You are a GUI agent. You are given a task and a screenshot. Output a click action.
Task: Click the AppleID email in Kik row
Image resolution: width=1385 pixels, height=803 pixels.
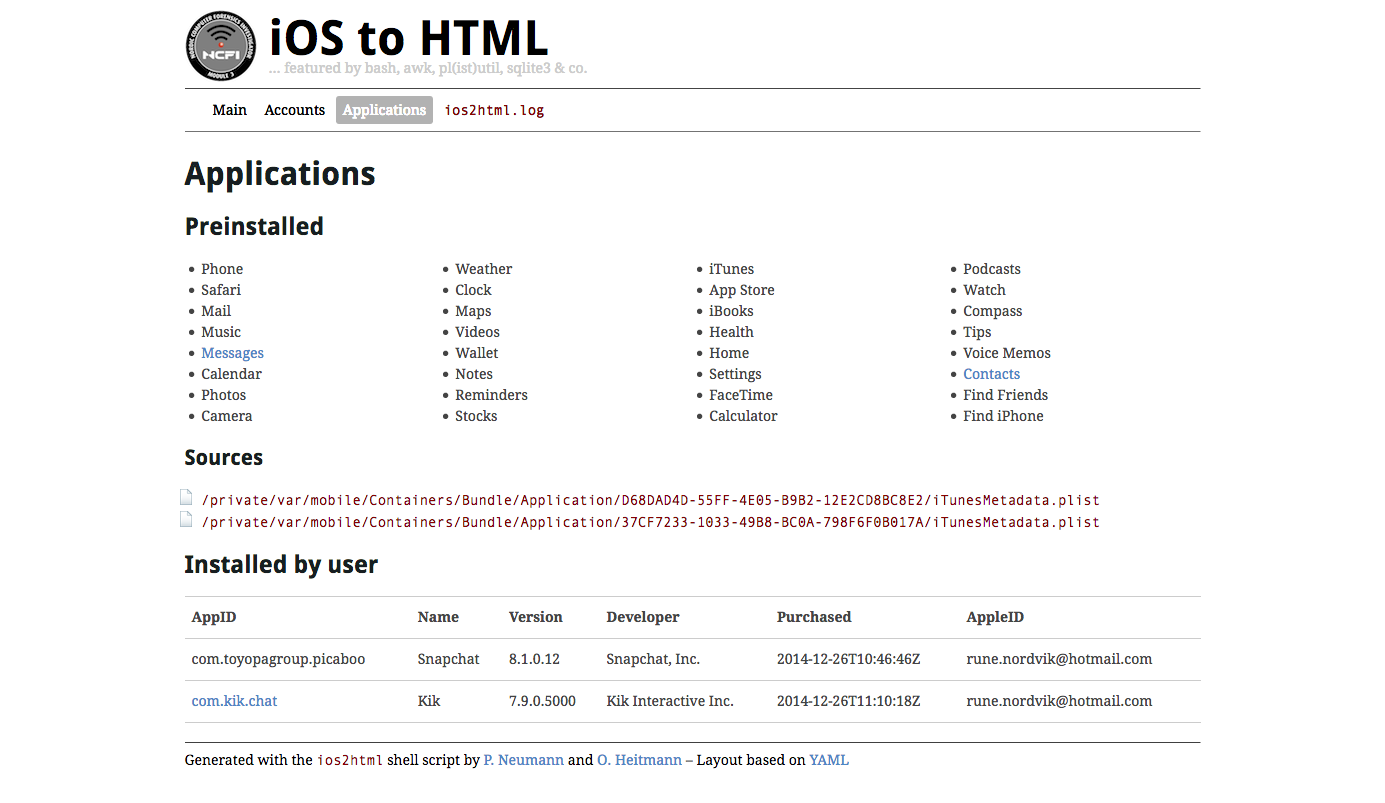point(1059,701)
